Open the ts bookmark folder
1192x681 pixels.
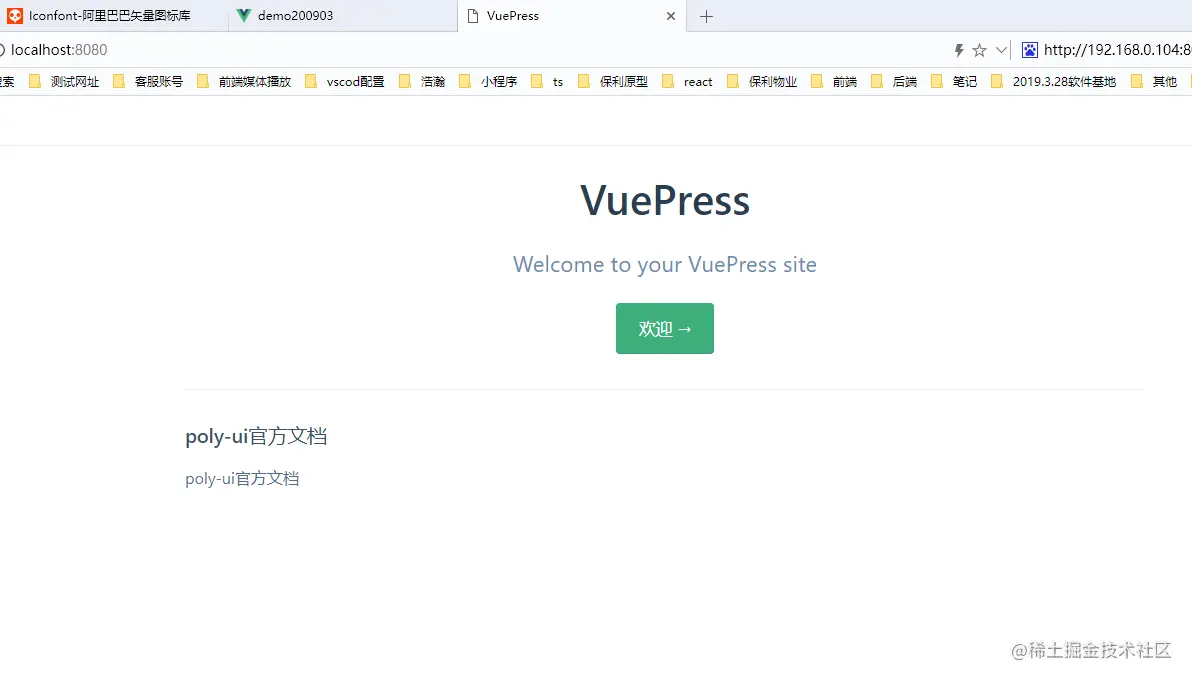[x=547, y=81]
